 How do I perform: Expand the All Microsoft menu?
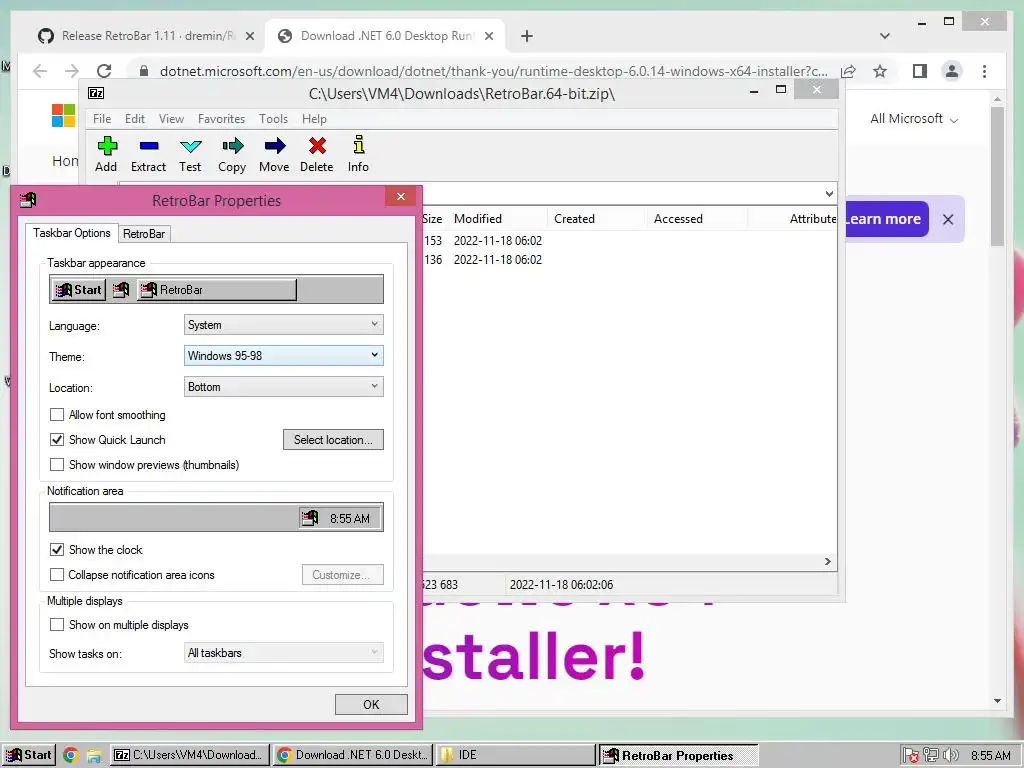[914, 119]
